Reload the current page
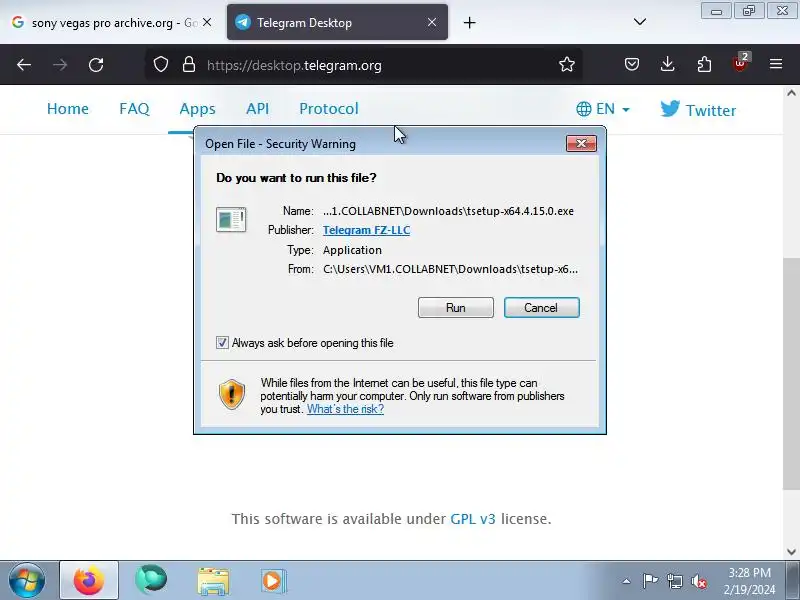The width and height of the screenshot is (800, 600). click(96, 65)
